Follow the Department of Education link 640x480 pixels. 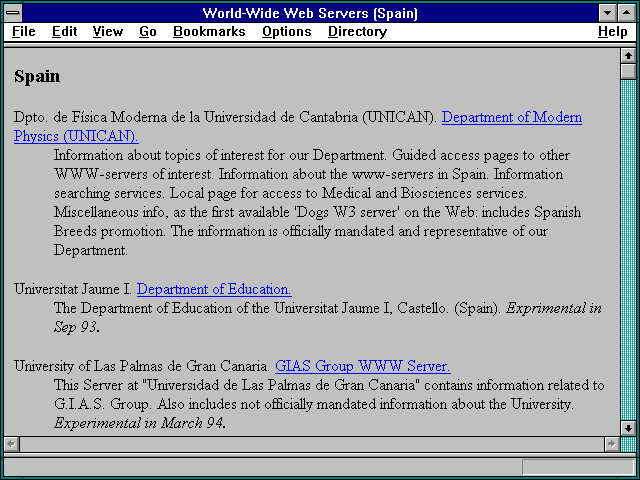tap(214, 289)
